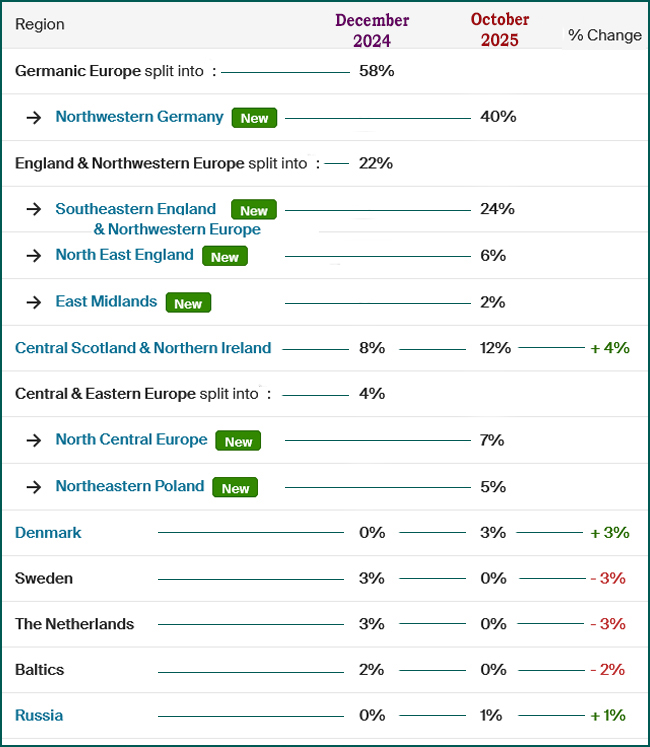The image size is (650, 747).
Task: Click the New badge beside Northwestern Germany
Action: pyautogui.click(x=254, y=118)
